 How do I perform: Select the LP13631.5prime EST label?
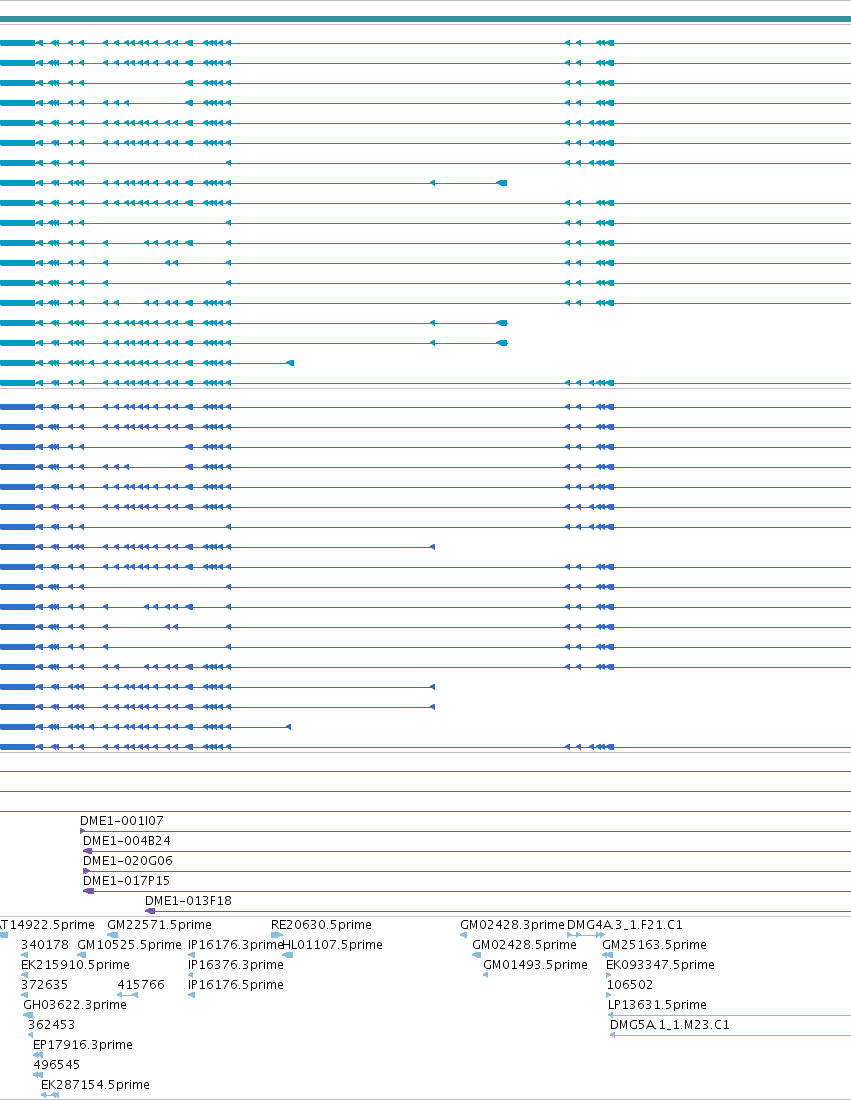coord(657,1005)
